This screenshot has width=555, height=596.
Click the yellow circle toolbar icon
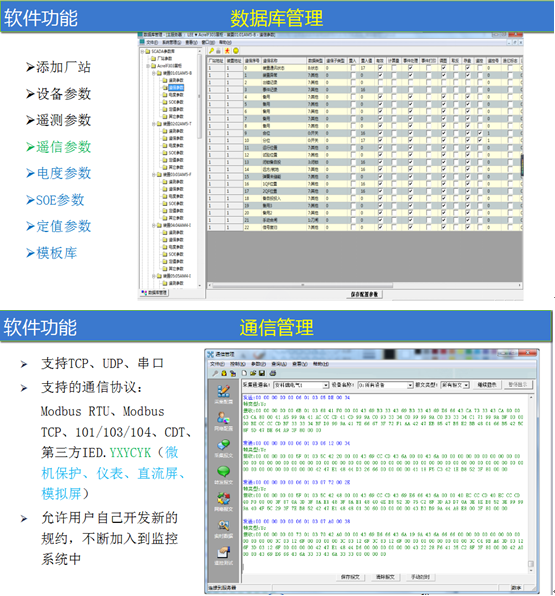coord(236,51)
